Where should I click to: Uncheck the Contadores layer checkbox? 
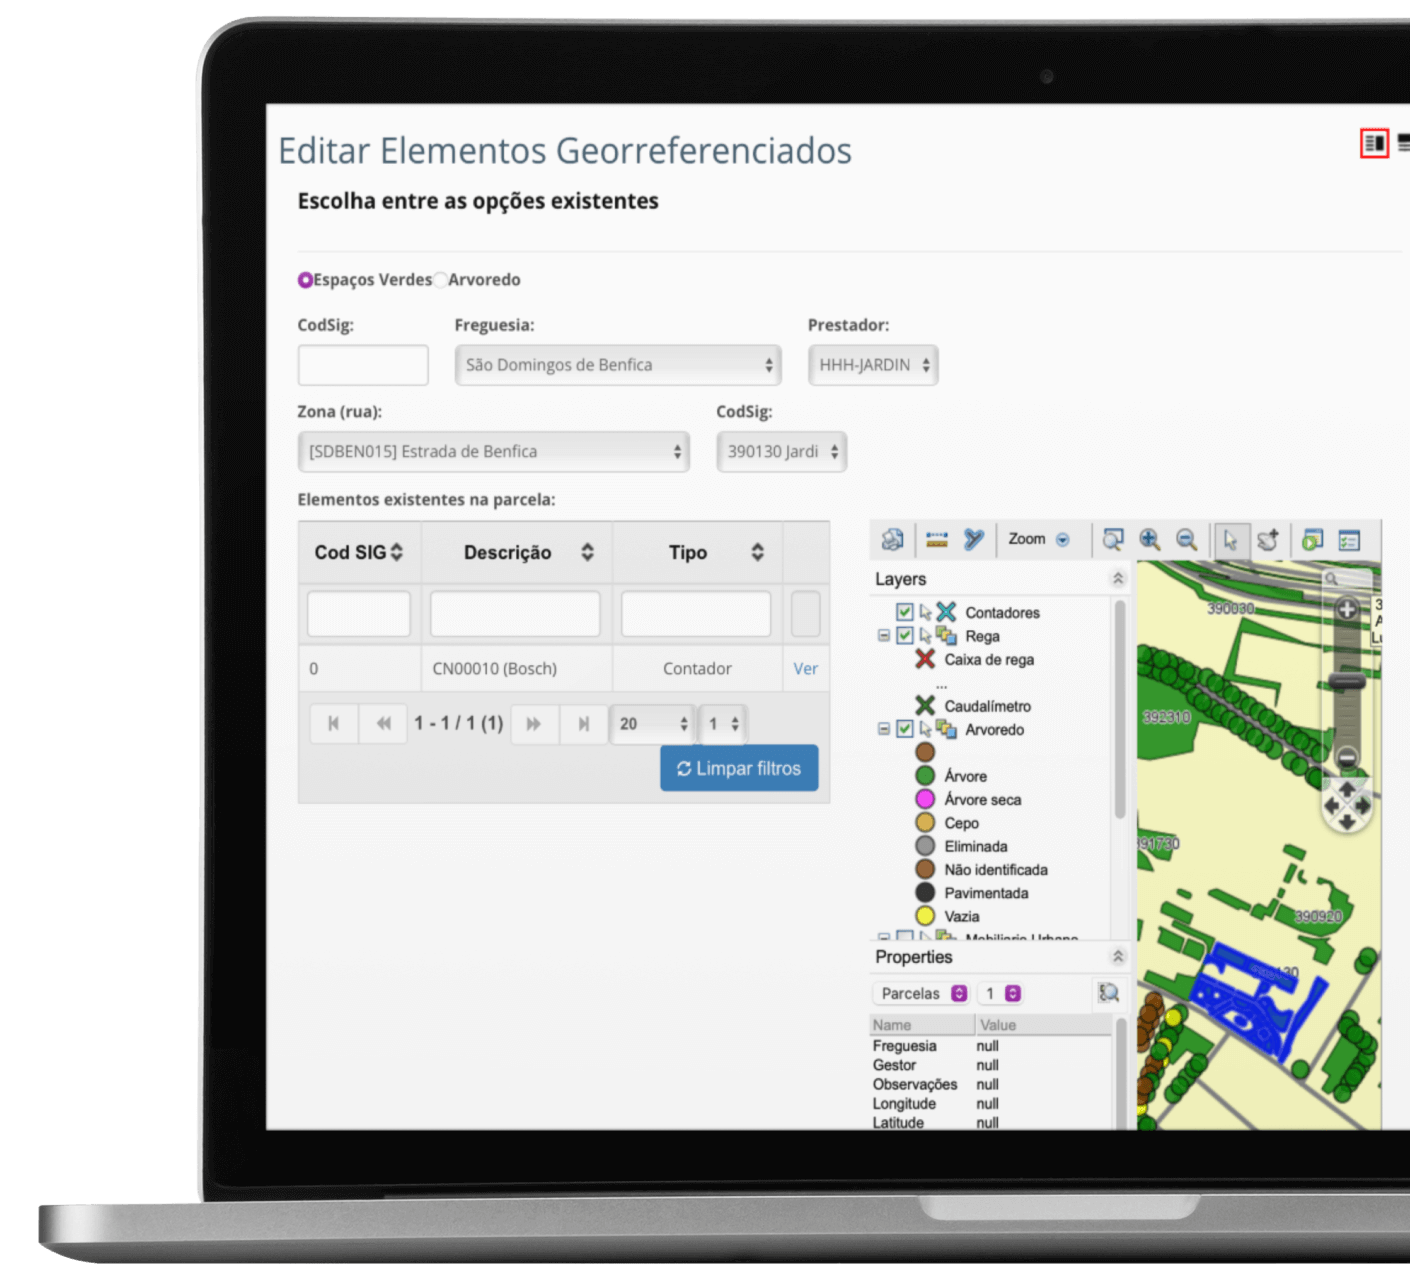click(905, 612)
